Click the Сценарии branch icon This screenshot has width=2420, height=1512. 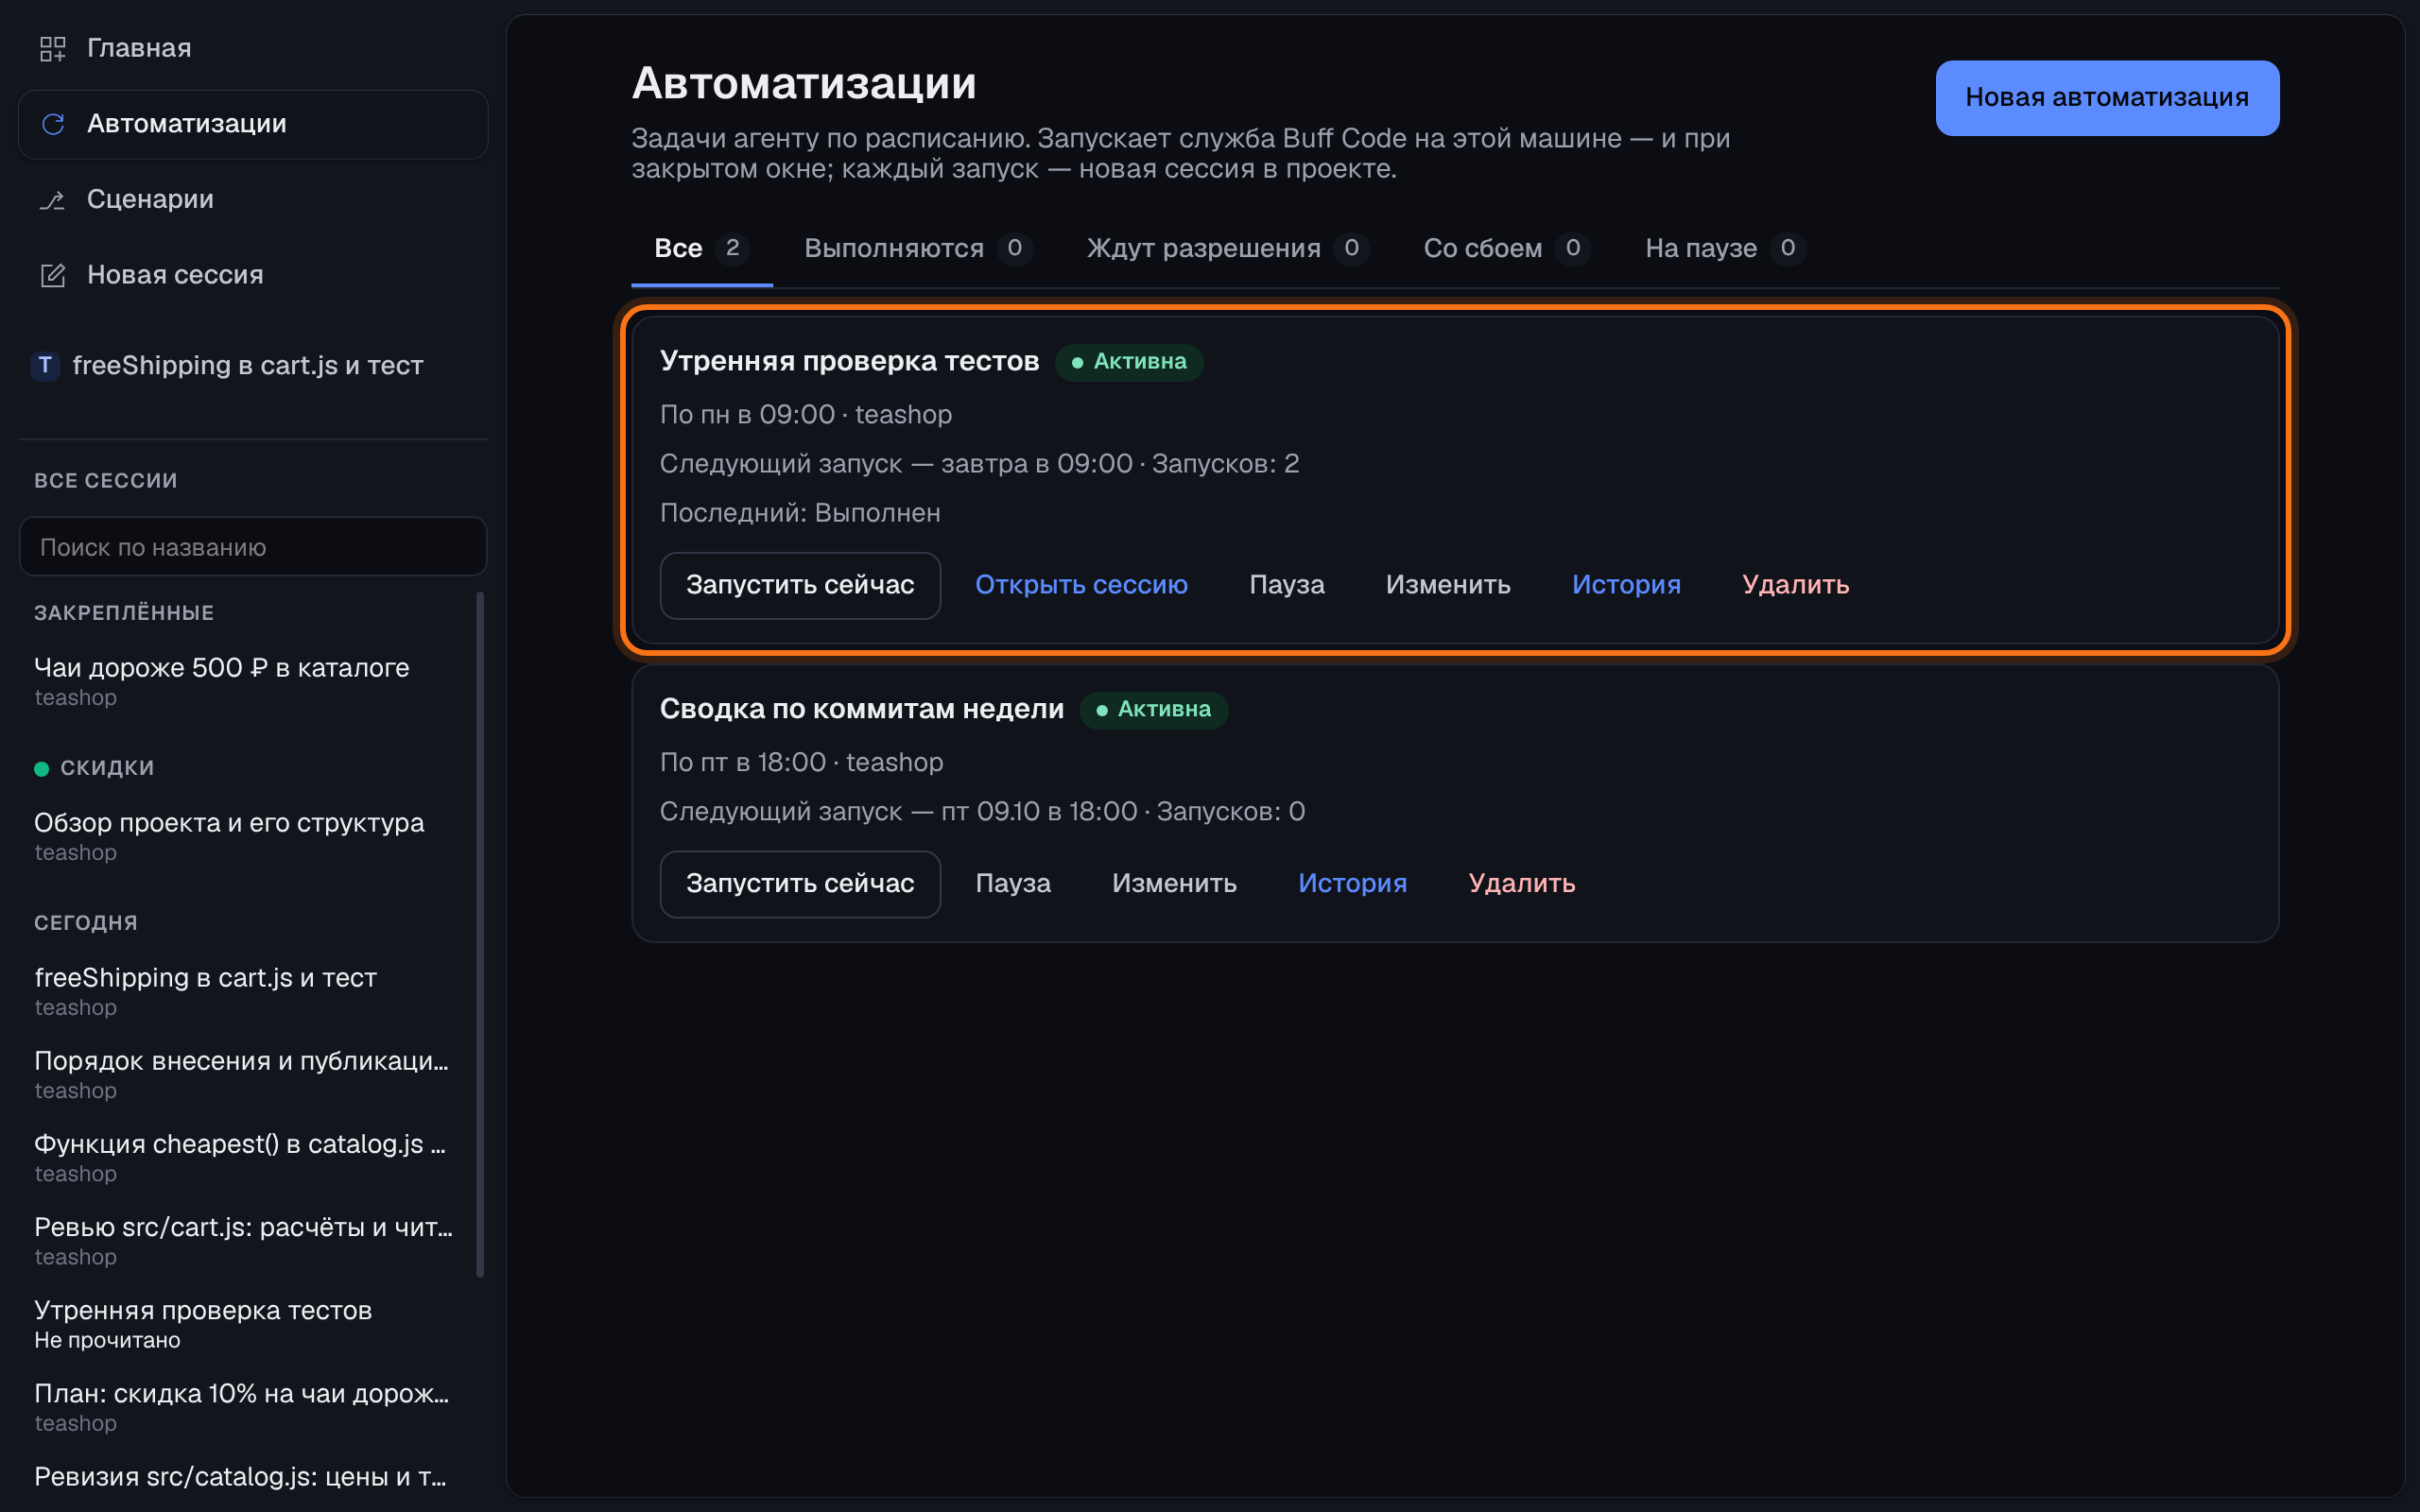point(52,200)
